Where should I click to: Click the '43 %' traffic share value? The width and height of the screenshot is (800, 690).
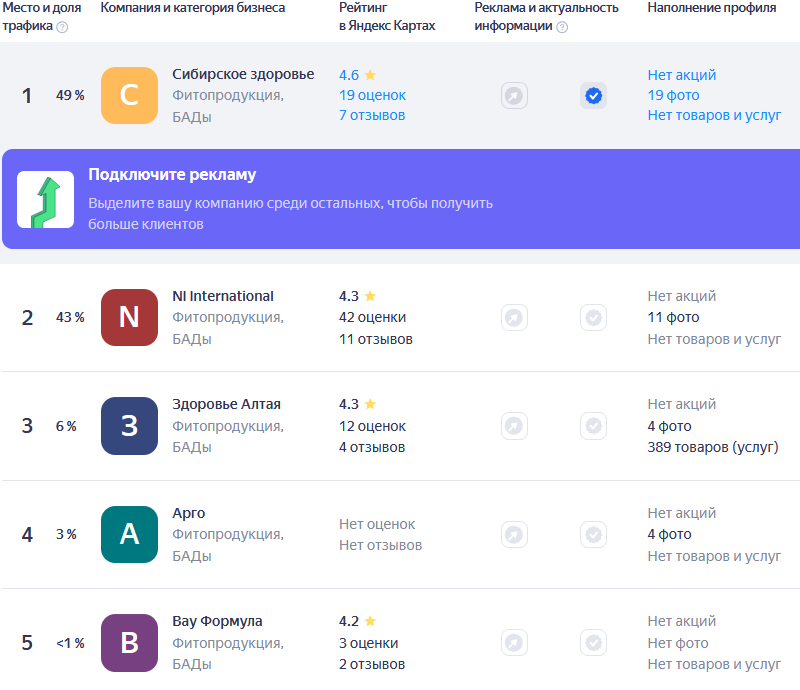[x=70, y=317]
